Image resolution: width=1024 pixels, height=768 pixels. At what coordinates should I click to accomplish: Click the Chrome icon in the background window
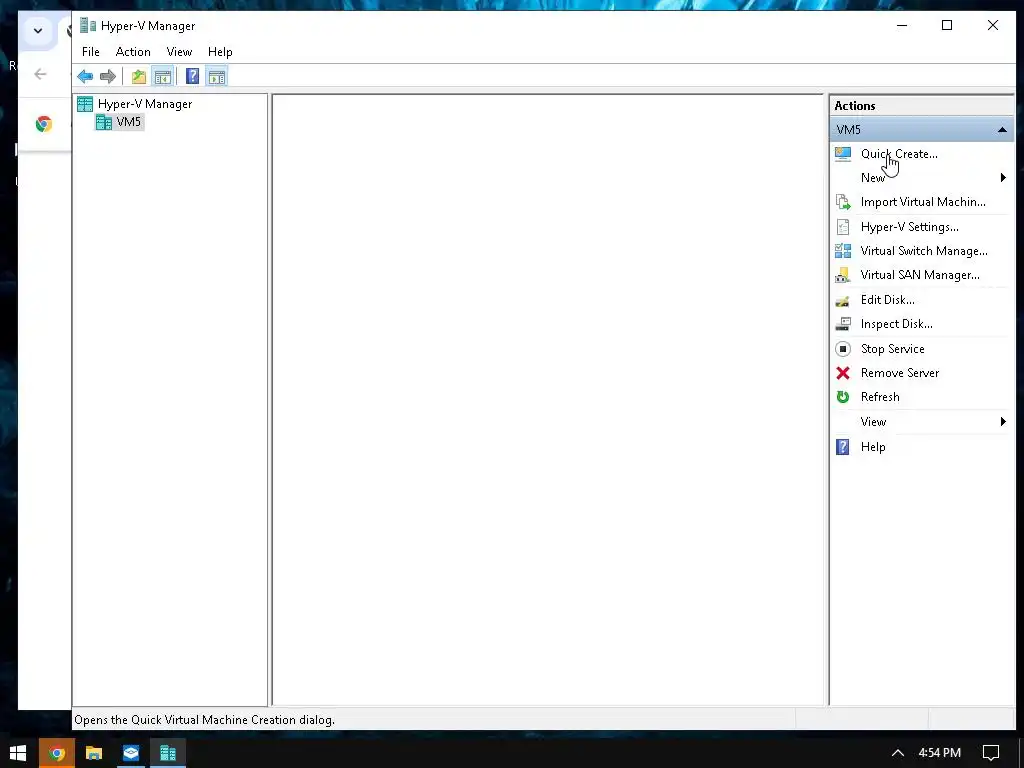tap(44, 124)
